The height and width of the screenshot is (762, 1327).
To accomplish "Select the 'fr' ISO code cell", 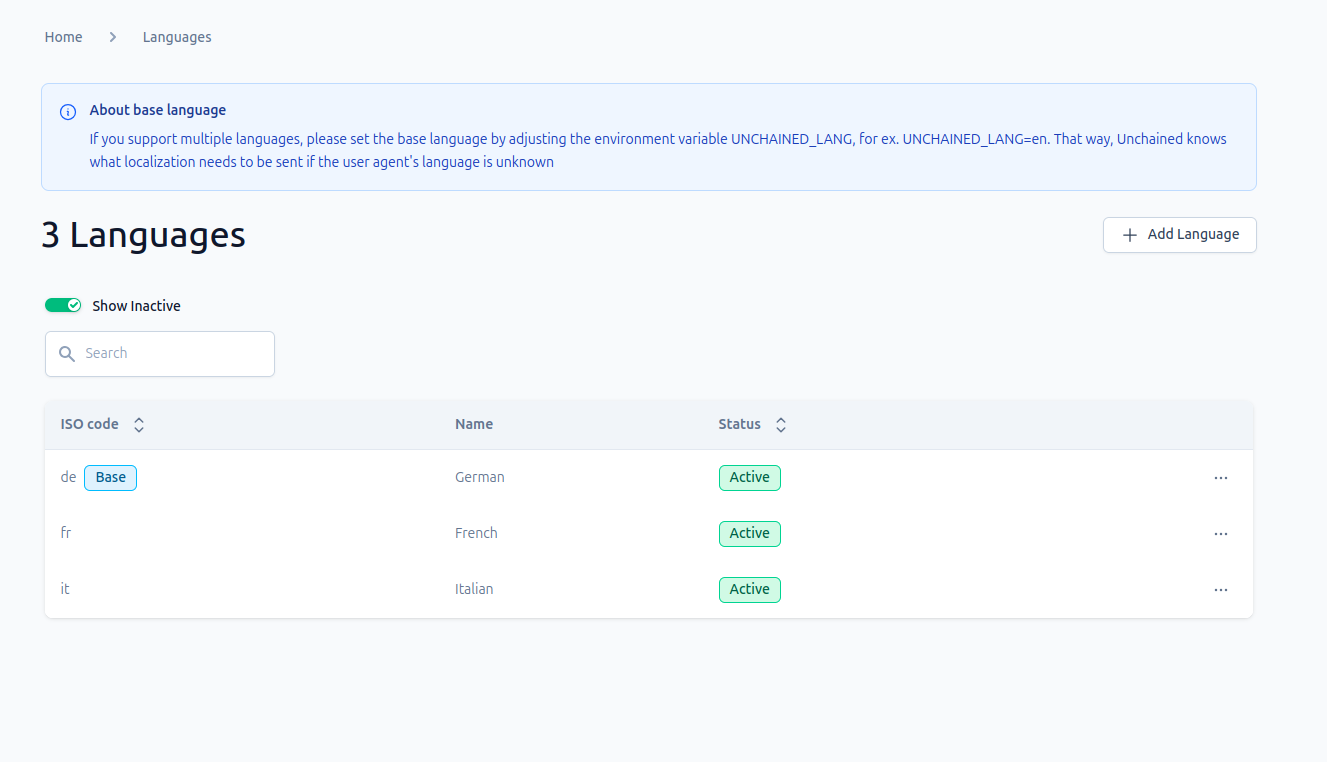I will [66, 533].
